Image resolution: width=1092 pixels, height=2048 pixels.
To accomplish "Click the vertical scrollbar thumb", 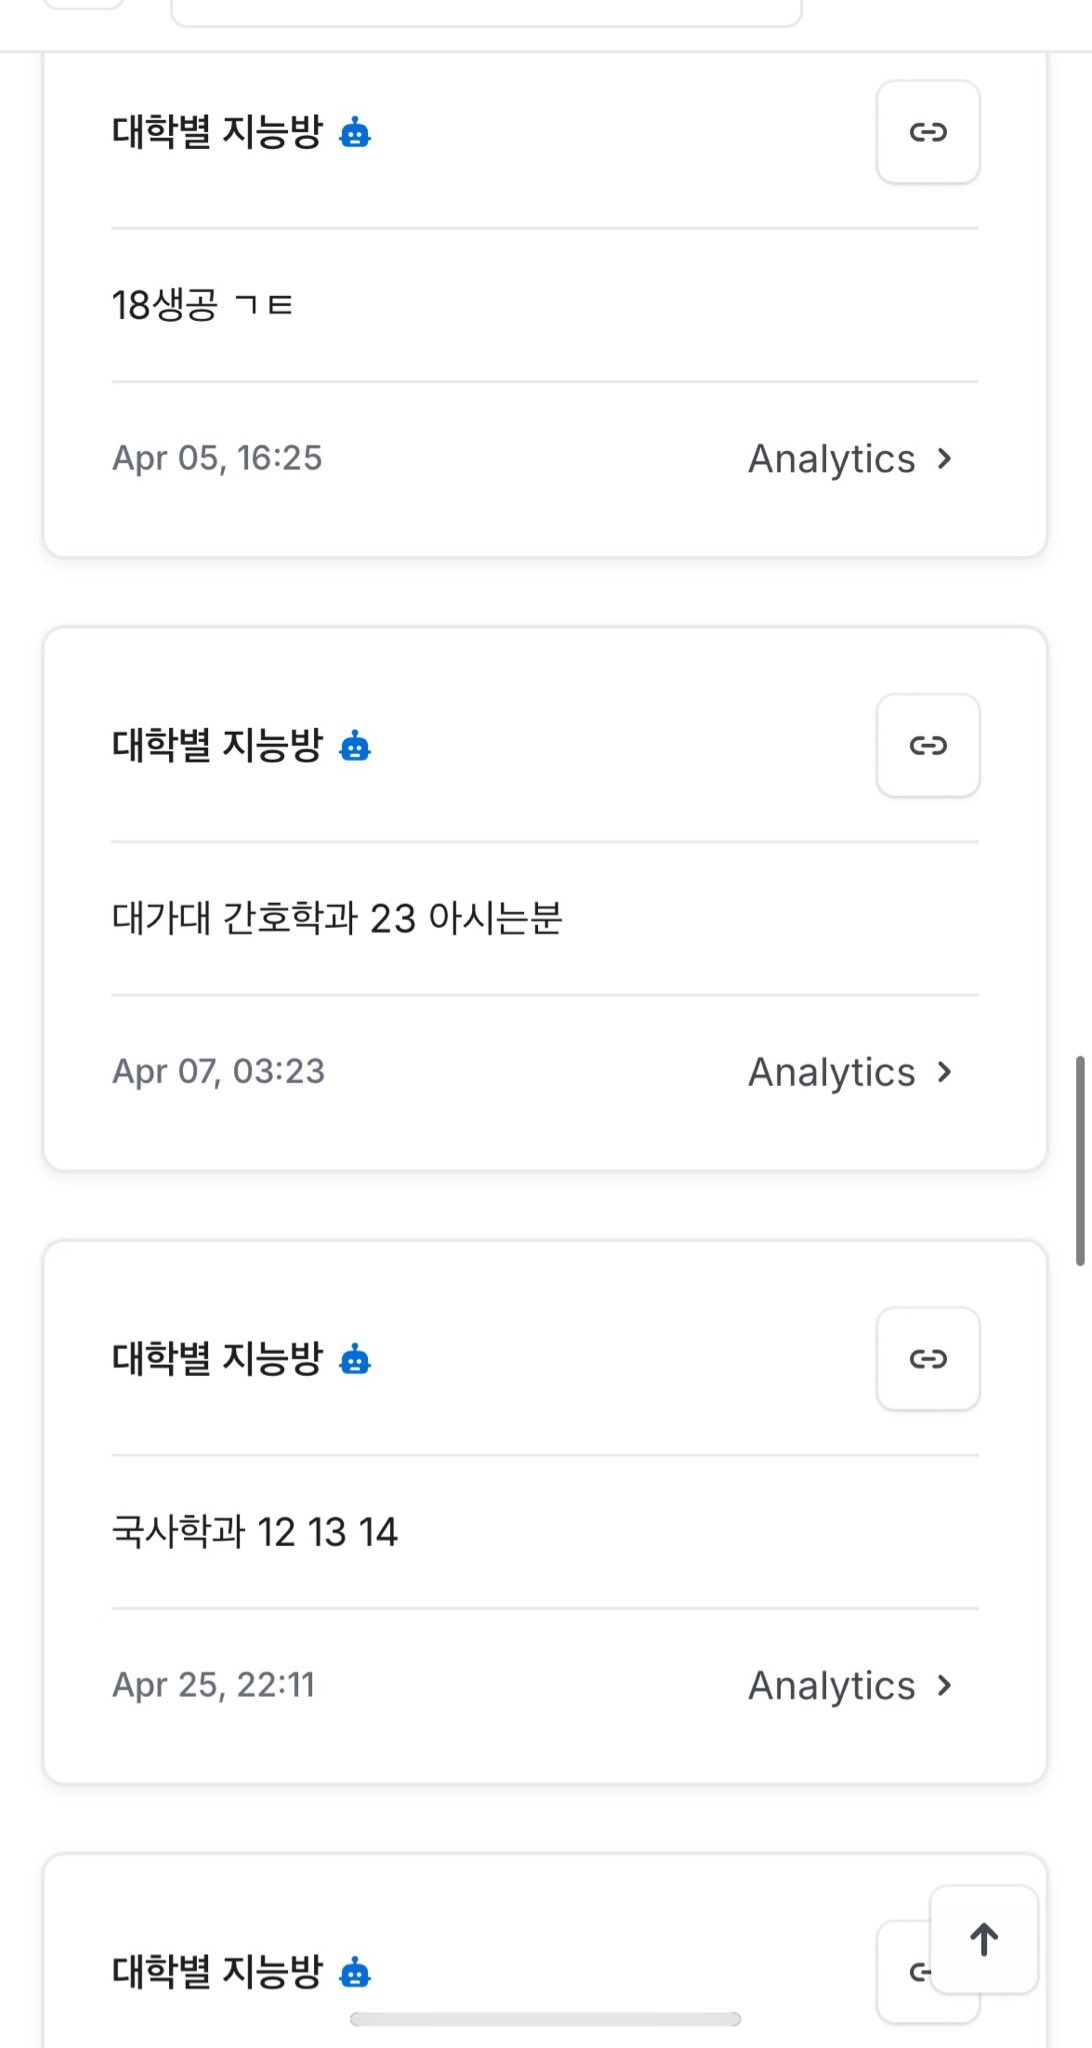I will point(1080,1160).
